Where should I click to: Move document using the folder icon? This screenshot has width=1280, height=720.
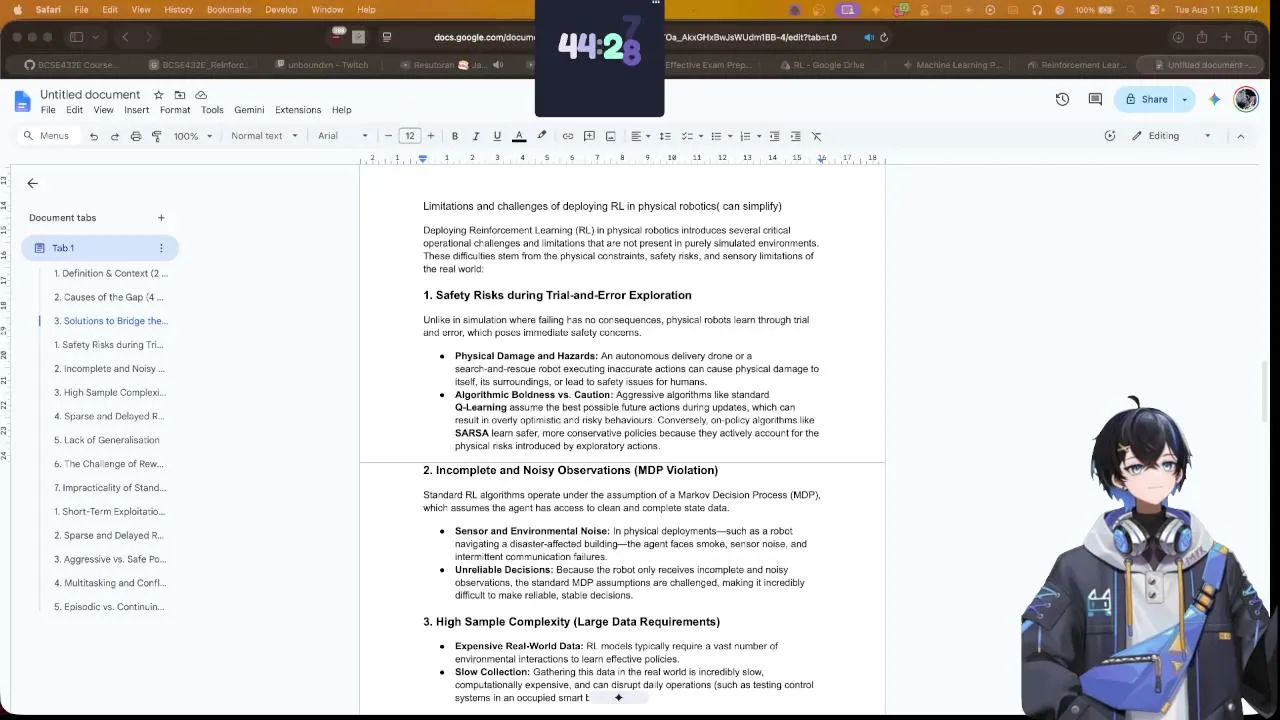click(180, 95)
